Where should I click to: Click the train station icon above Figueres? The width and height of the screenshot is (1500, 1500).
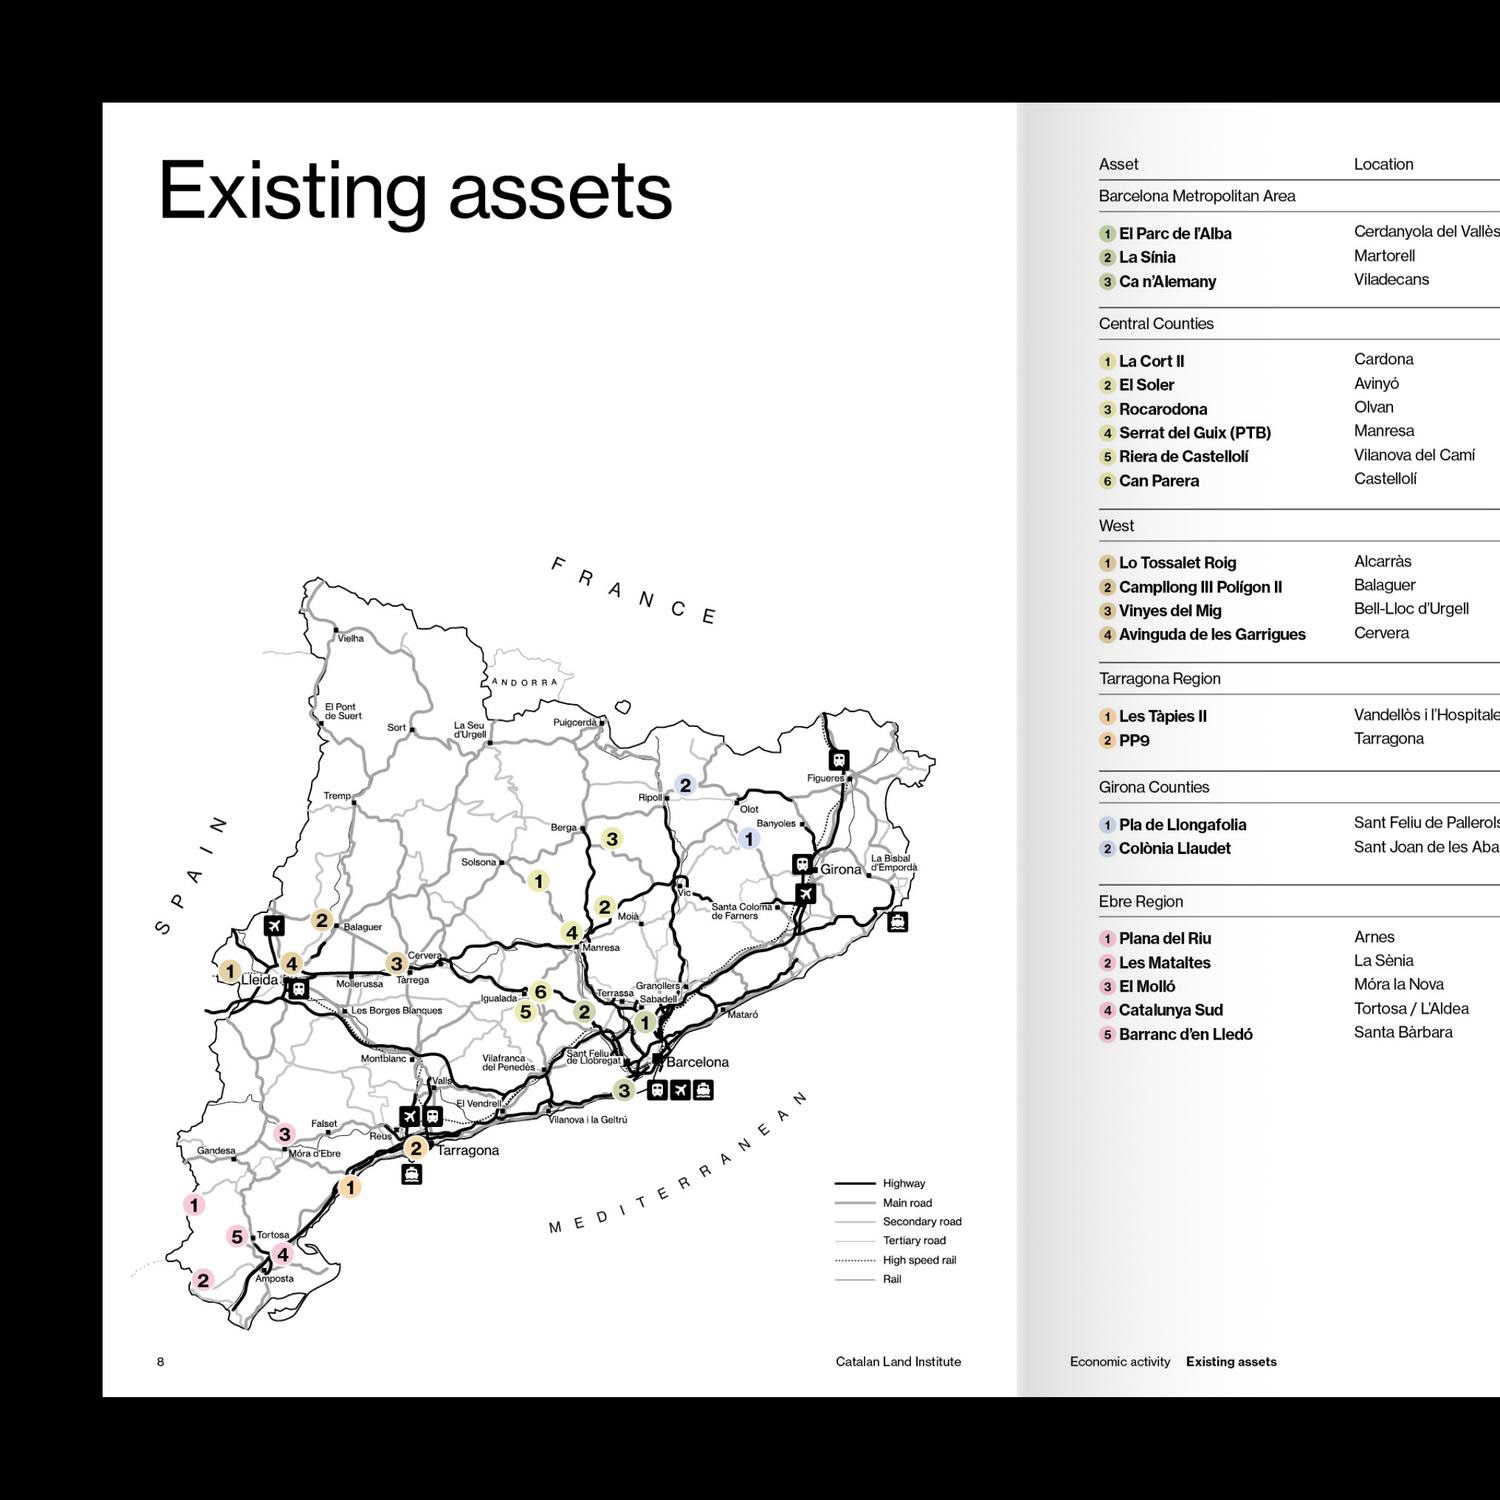click(839, 760)
